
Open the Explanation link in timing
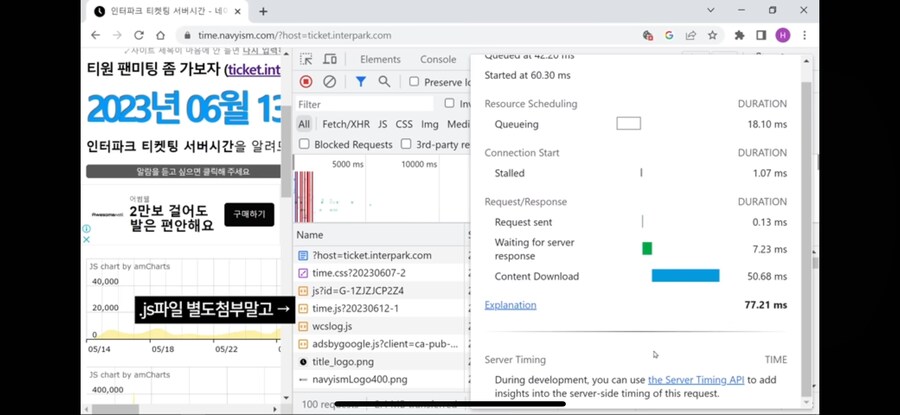pyautogui.click(x=510, y=305)
